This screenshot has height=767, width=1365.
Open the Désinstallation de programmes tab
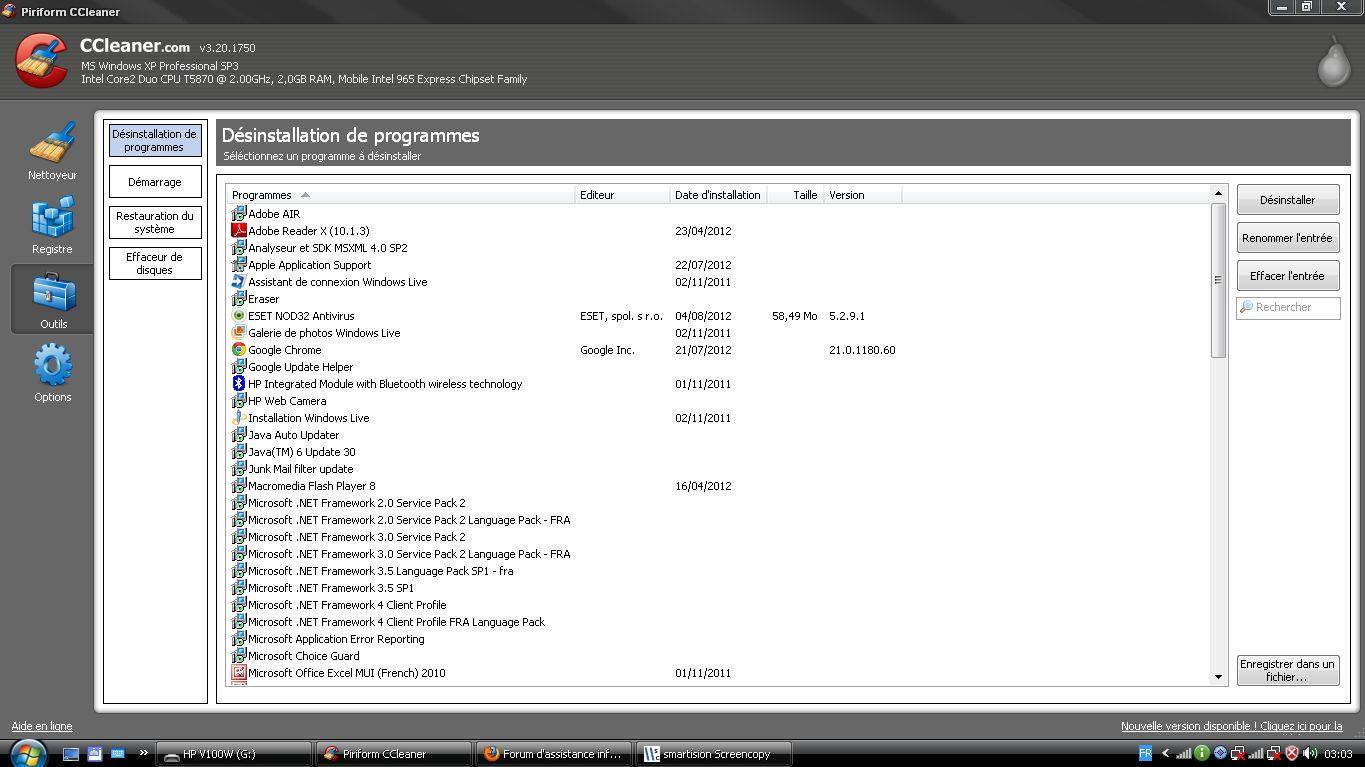coord(155,140)
